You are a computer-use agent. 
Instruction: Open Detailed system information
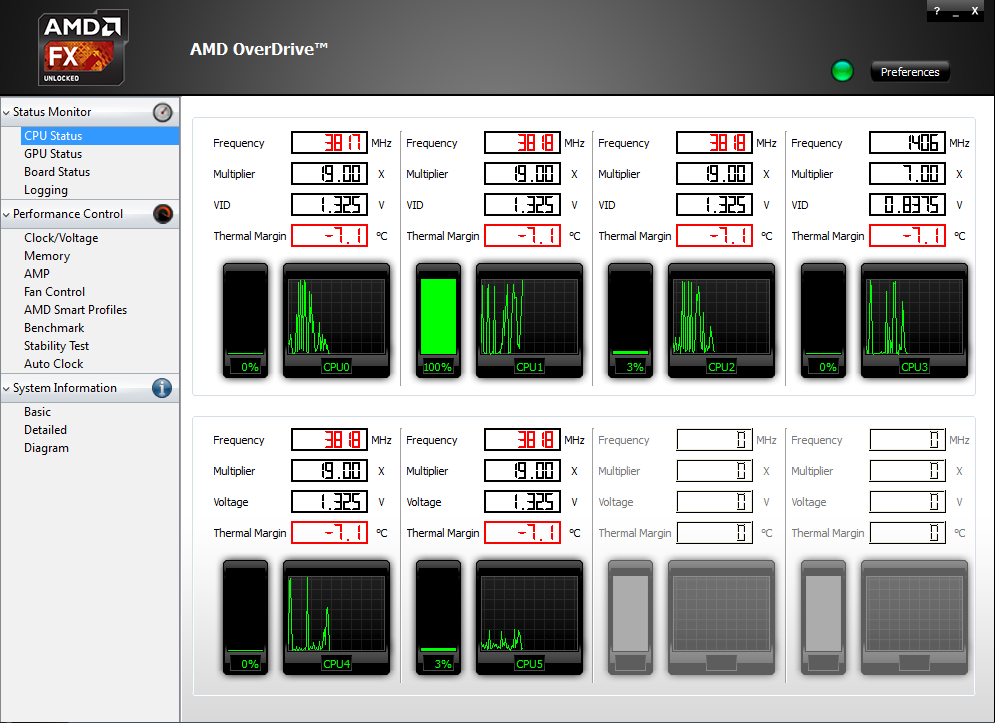tap(45, 430)
